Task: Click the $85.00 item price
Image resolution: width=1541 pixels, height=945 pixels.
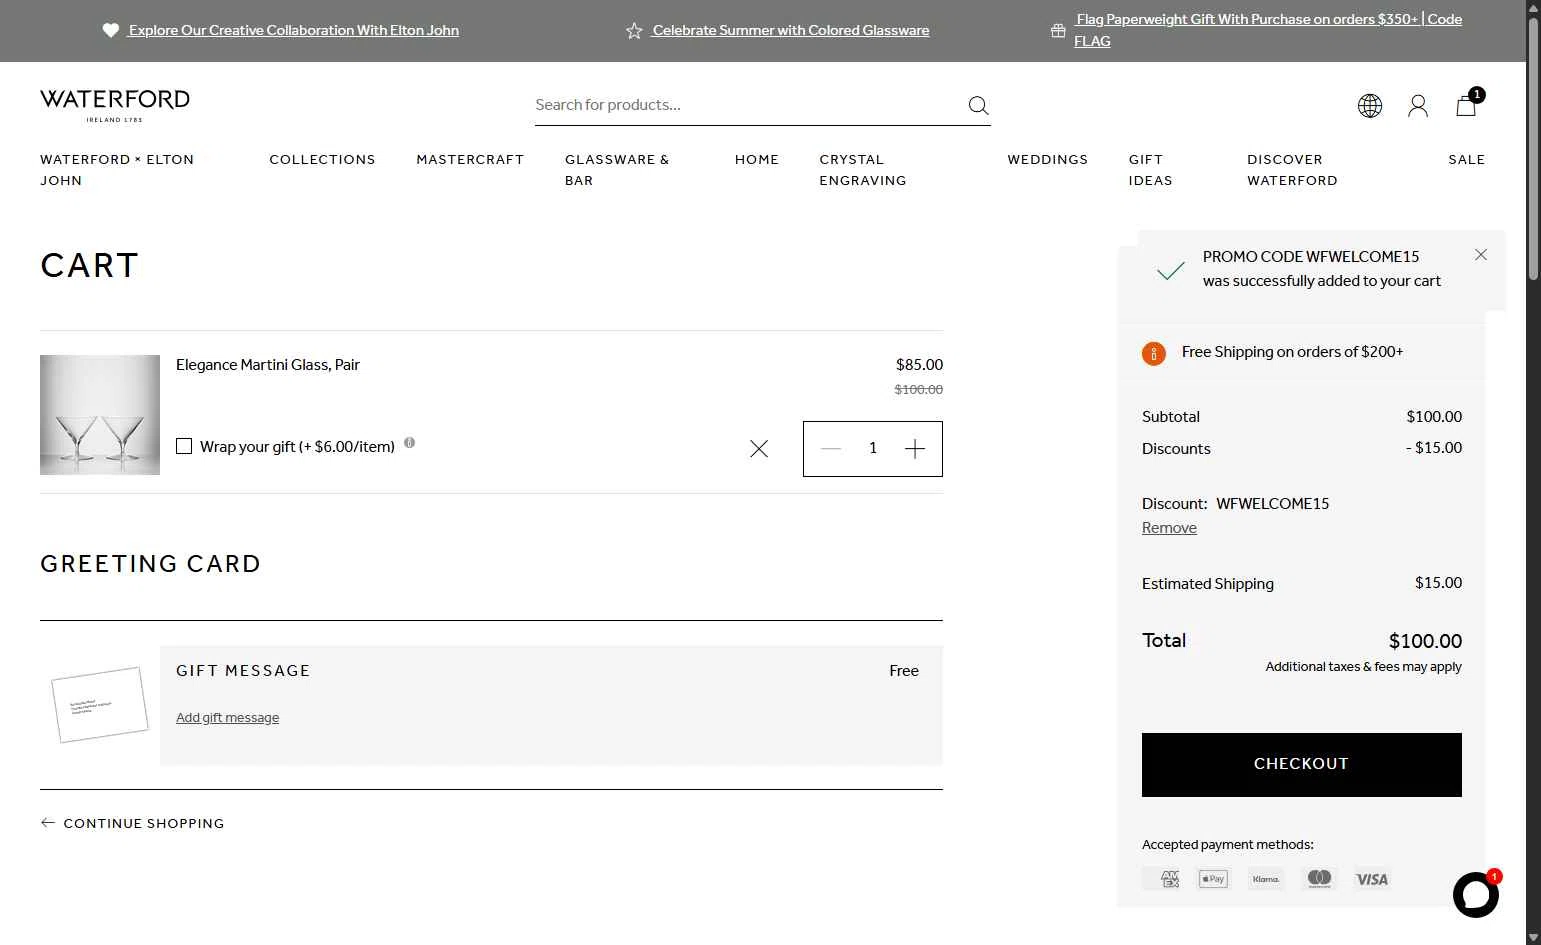Action: (x=919, y=365)
